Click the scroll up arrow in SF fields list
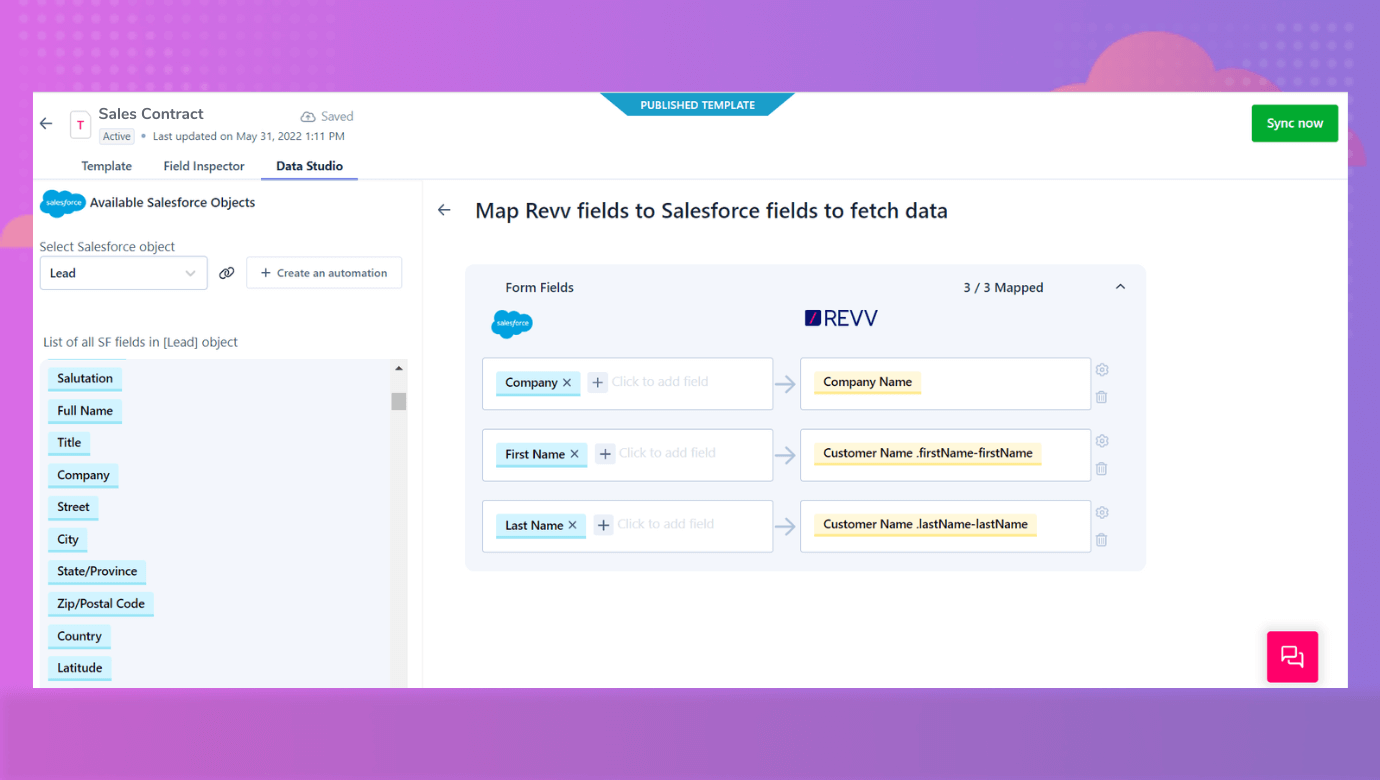The image size is (1380, 780). (x=399, y=369)
